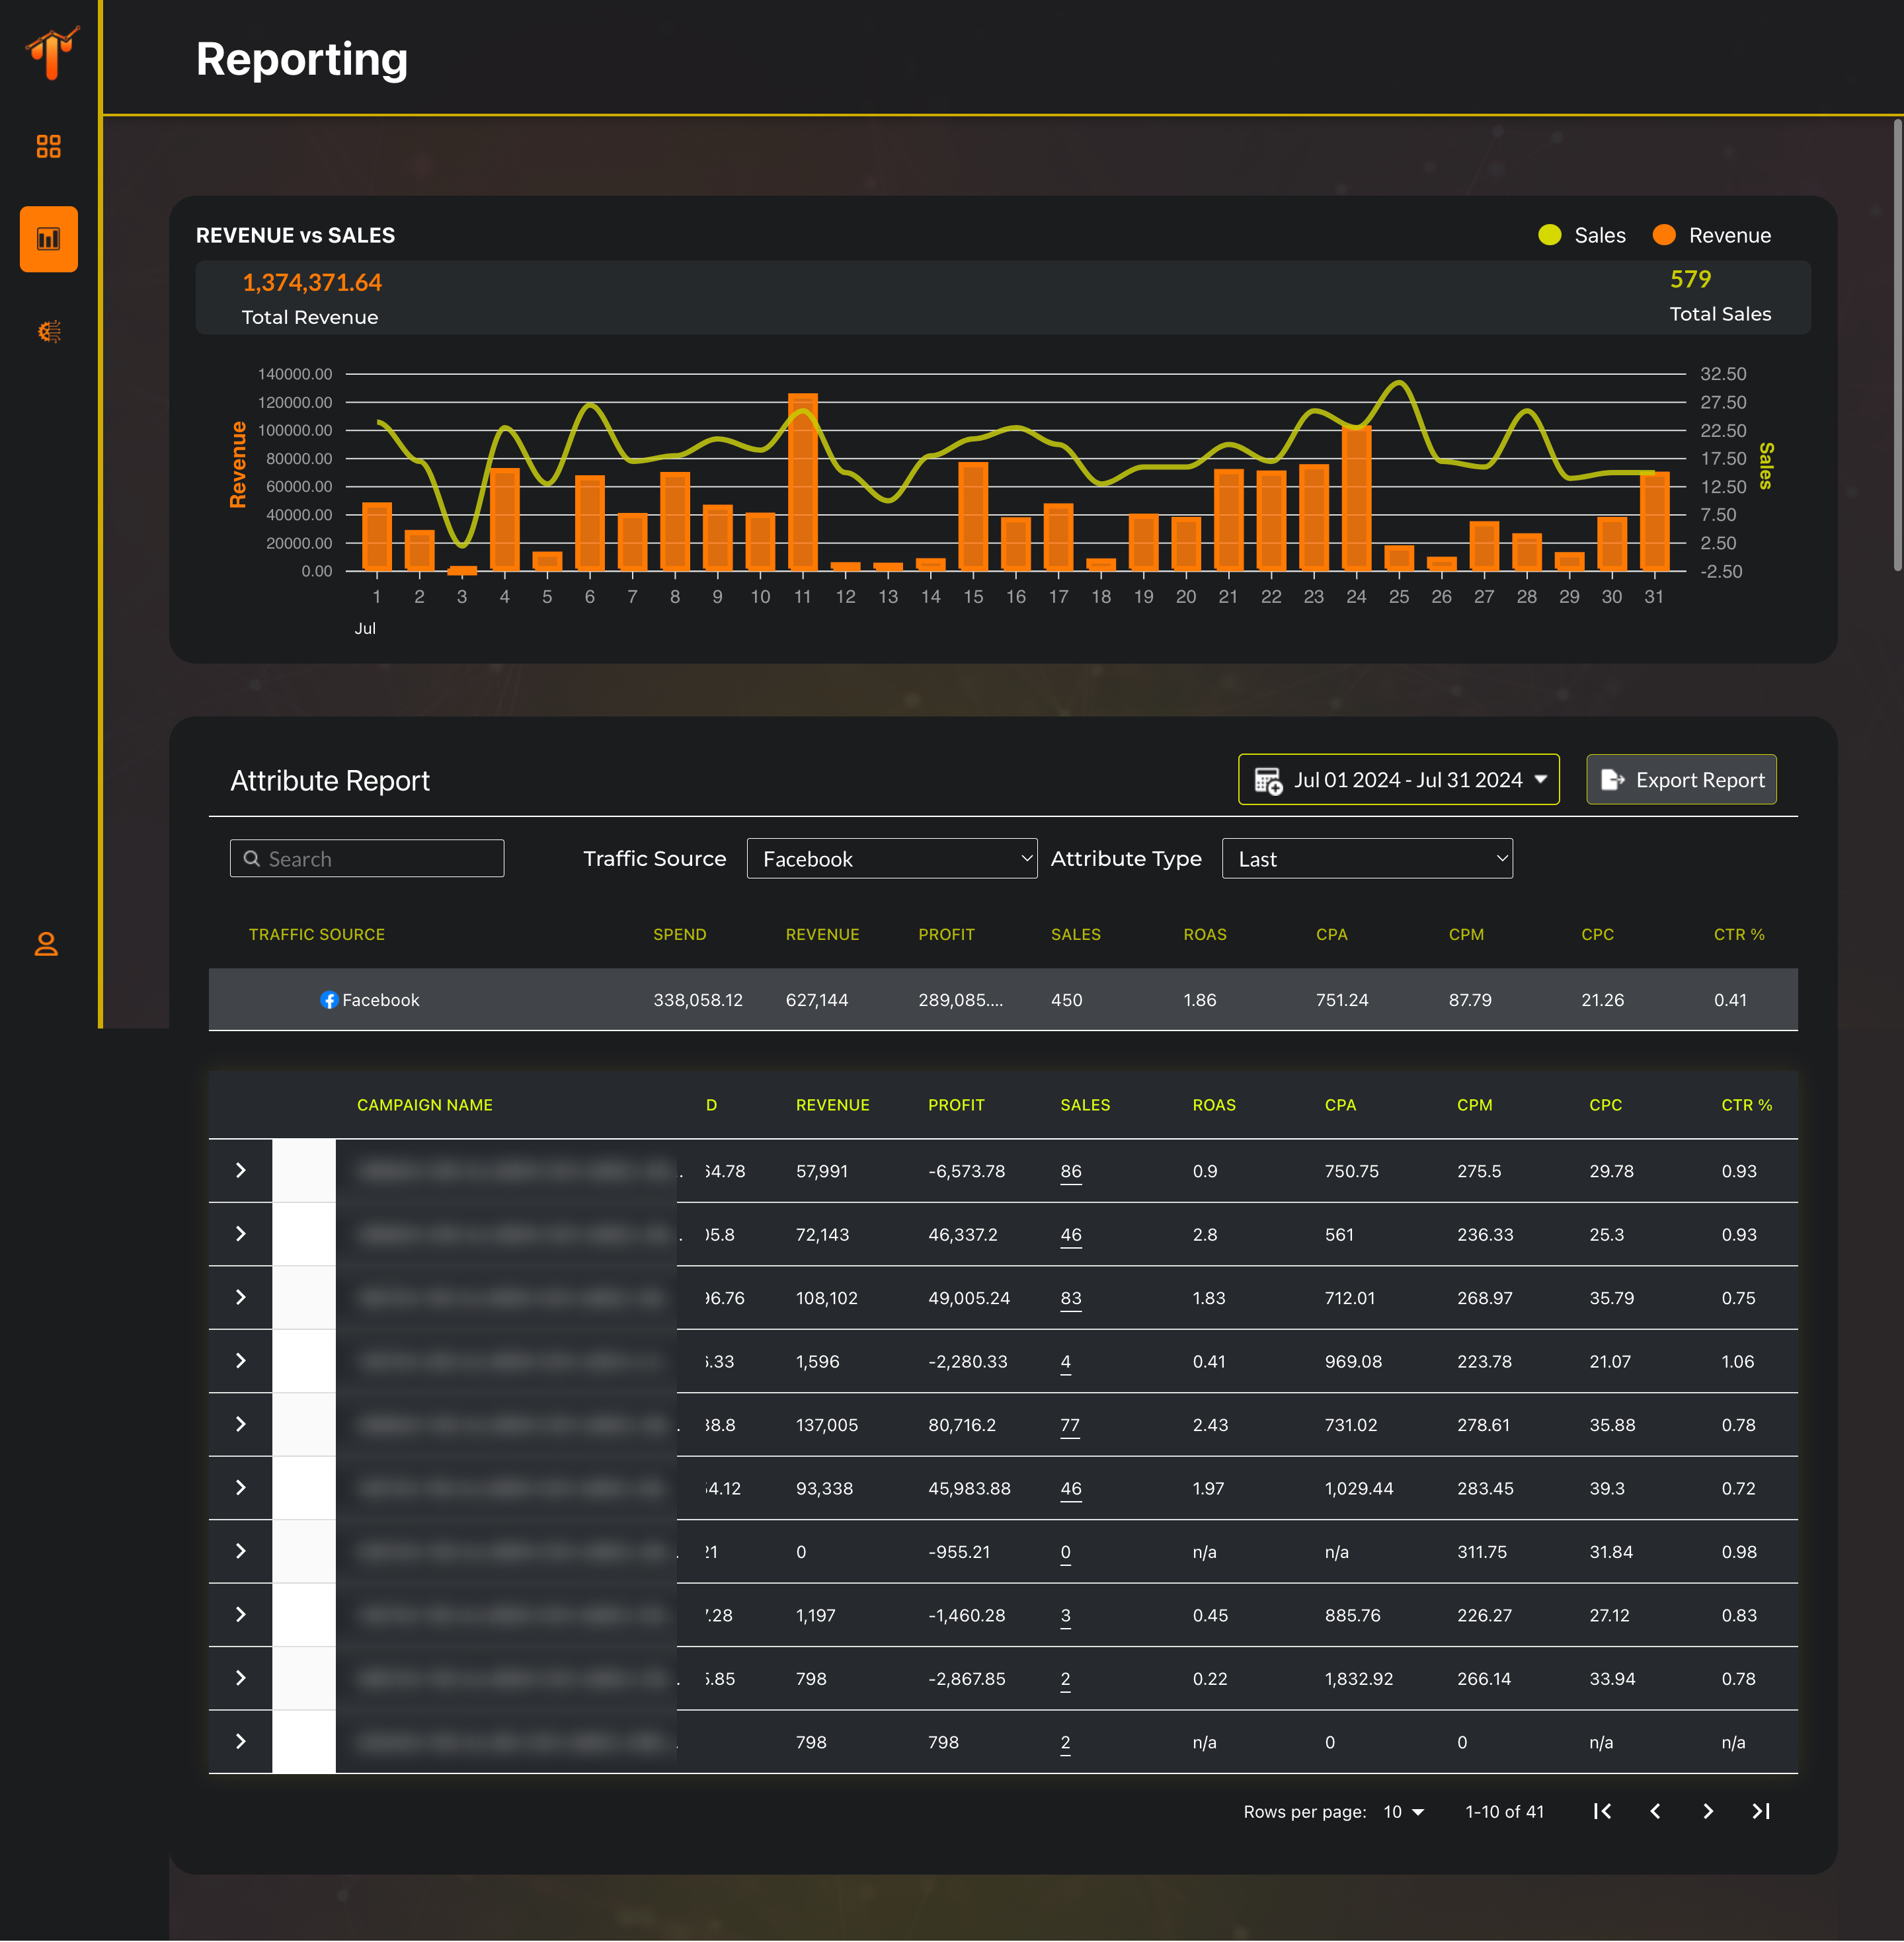Expand the campaign row with 137,005 revenue
Viewport: 1904px width, 1942px height.
pos(240,1424)
